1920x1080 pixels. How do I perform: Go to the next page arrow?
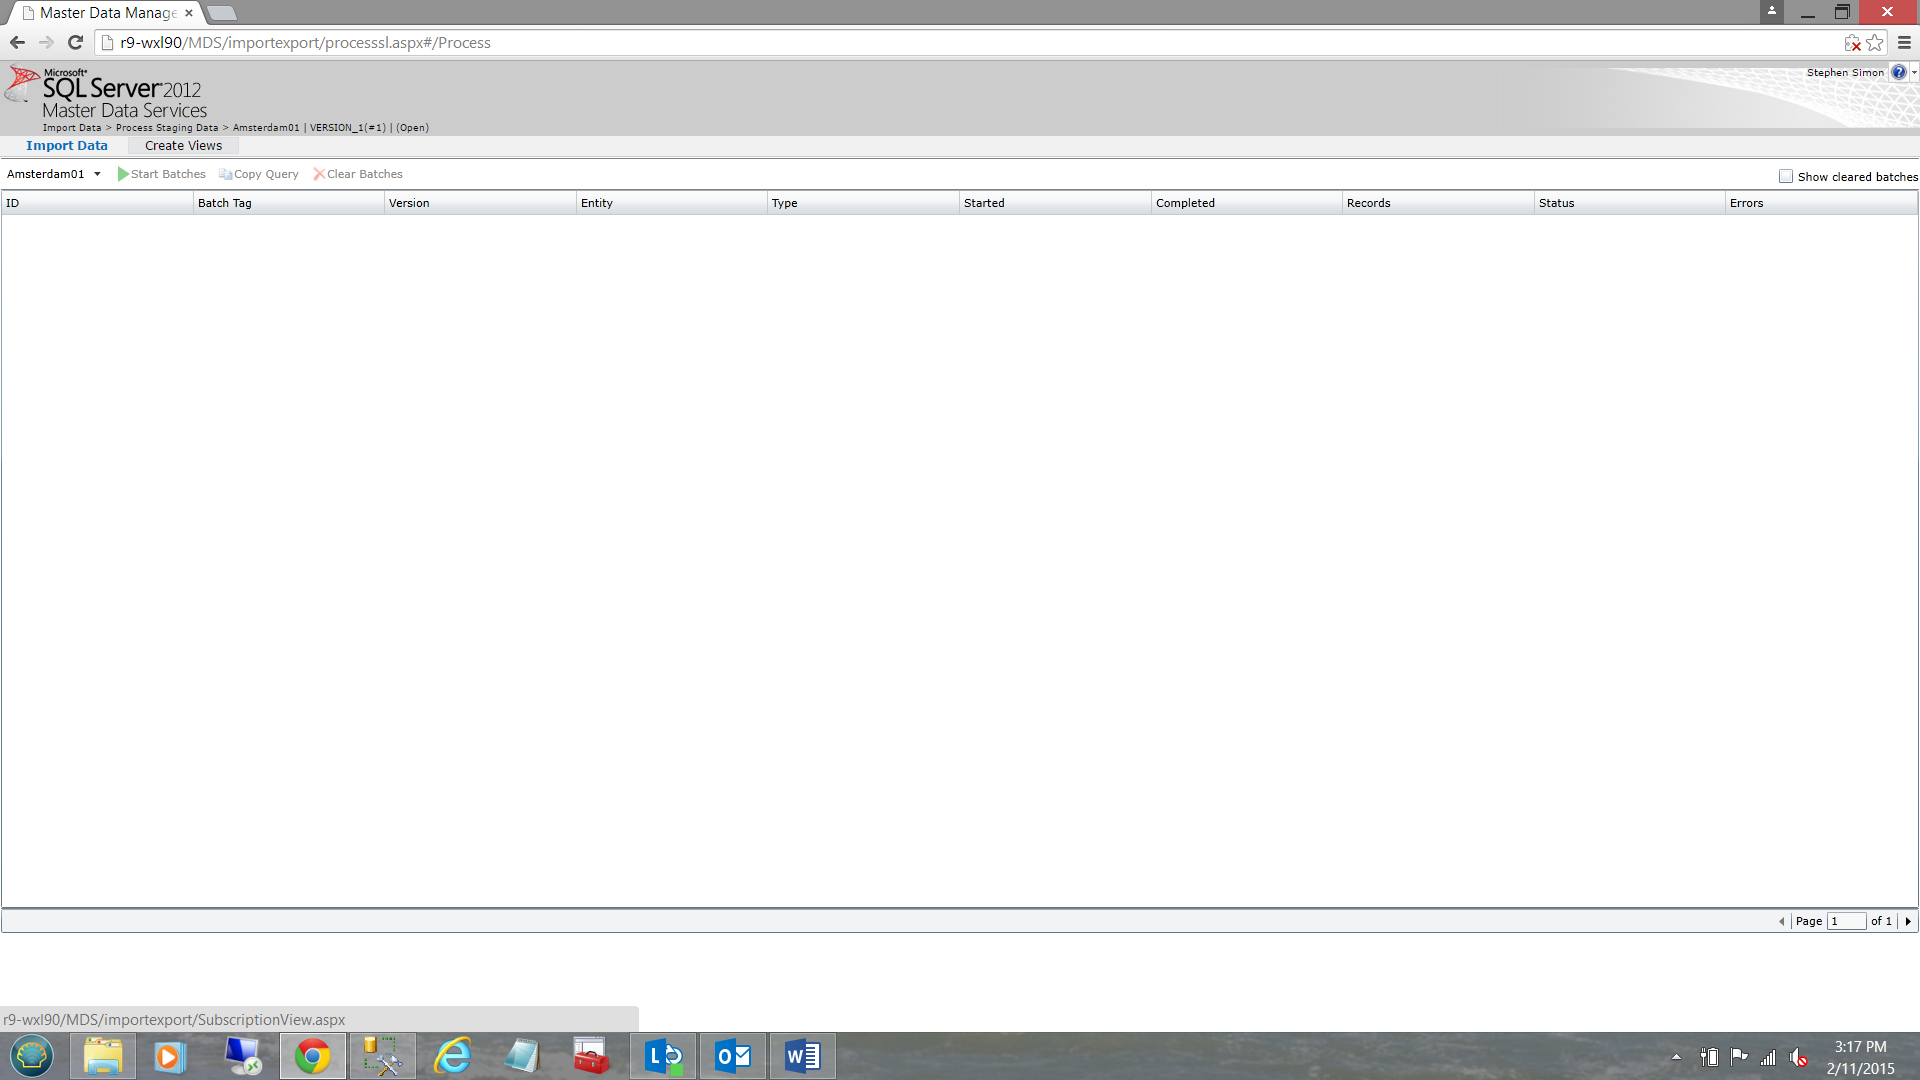(x=1908, y=921)
